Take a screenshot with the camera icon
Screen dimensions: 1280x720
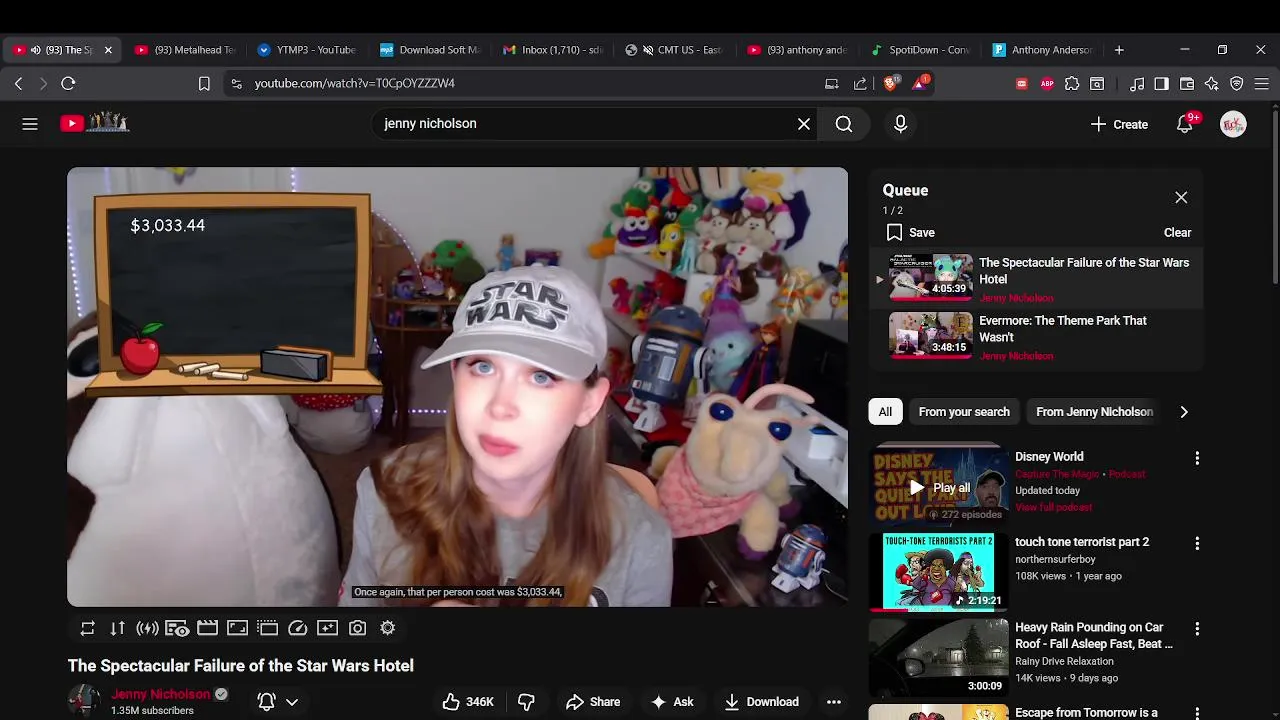(357, 628)
